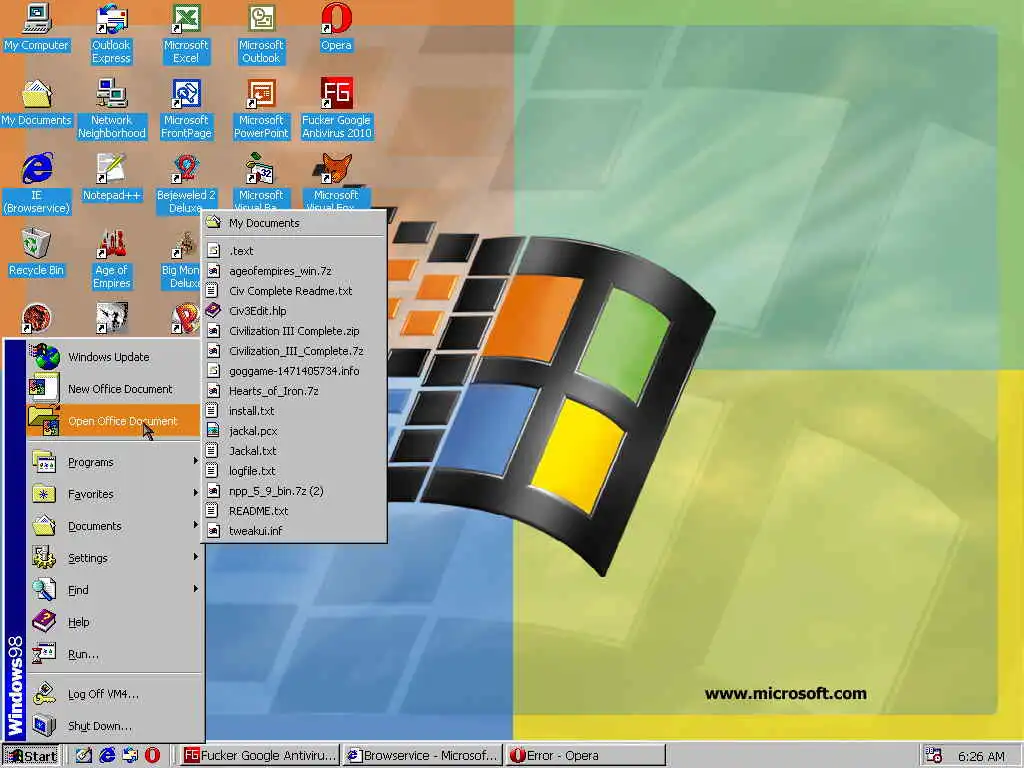This screenshot has height=768, width=1024.
Task: Open .text file in documents list
Action: [294, 251]
